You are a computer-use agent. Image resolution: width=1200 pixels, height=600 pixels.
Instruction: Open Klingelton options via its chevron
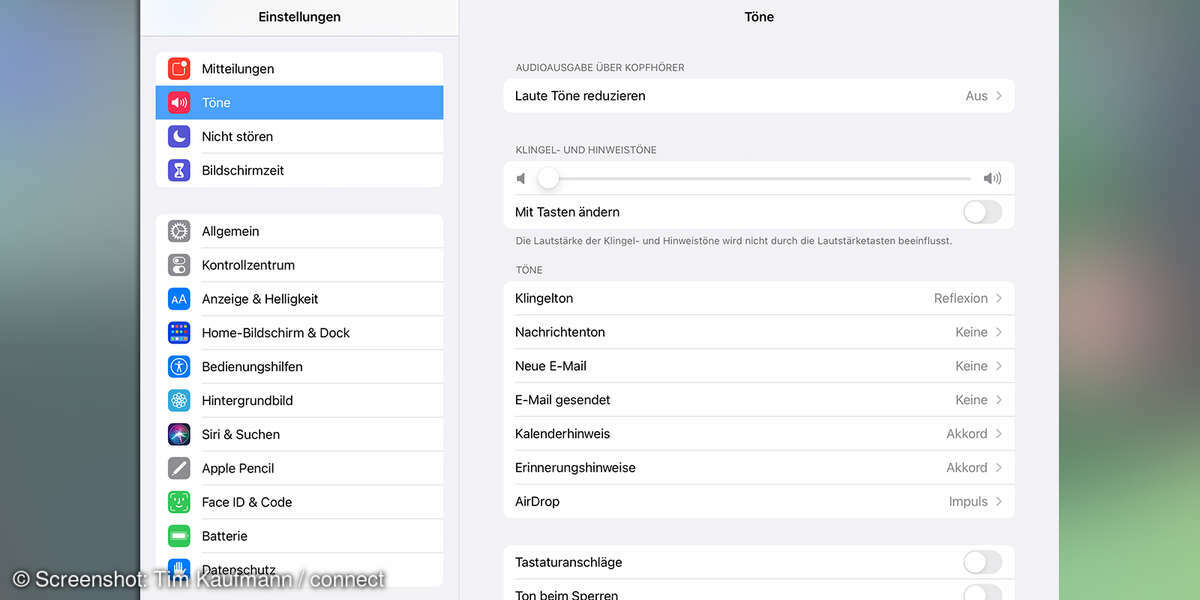coord(998,298)
